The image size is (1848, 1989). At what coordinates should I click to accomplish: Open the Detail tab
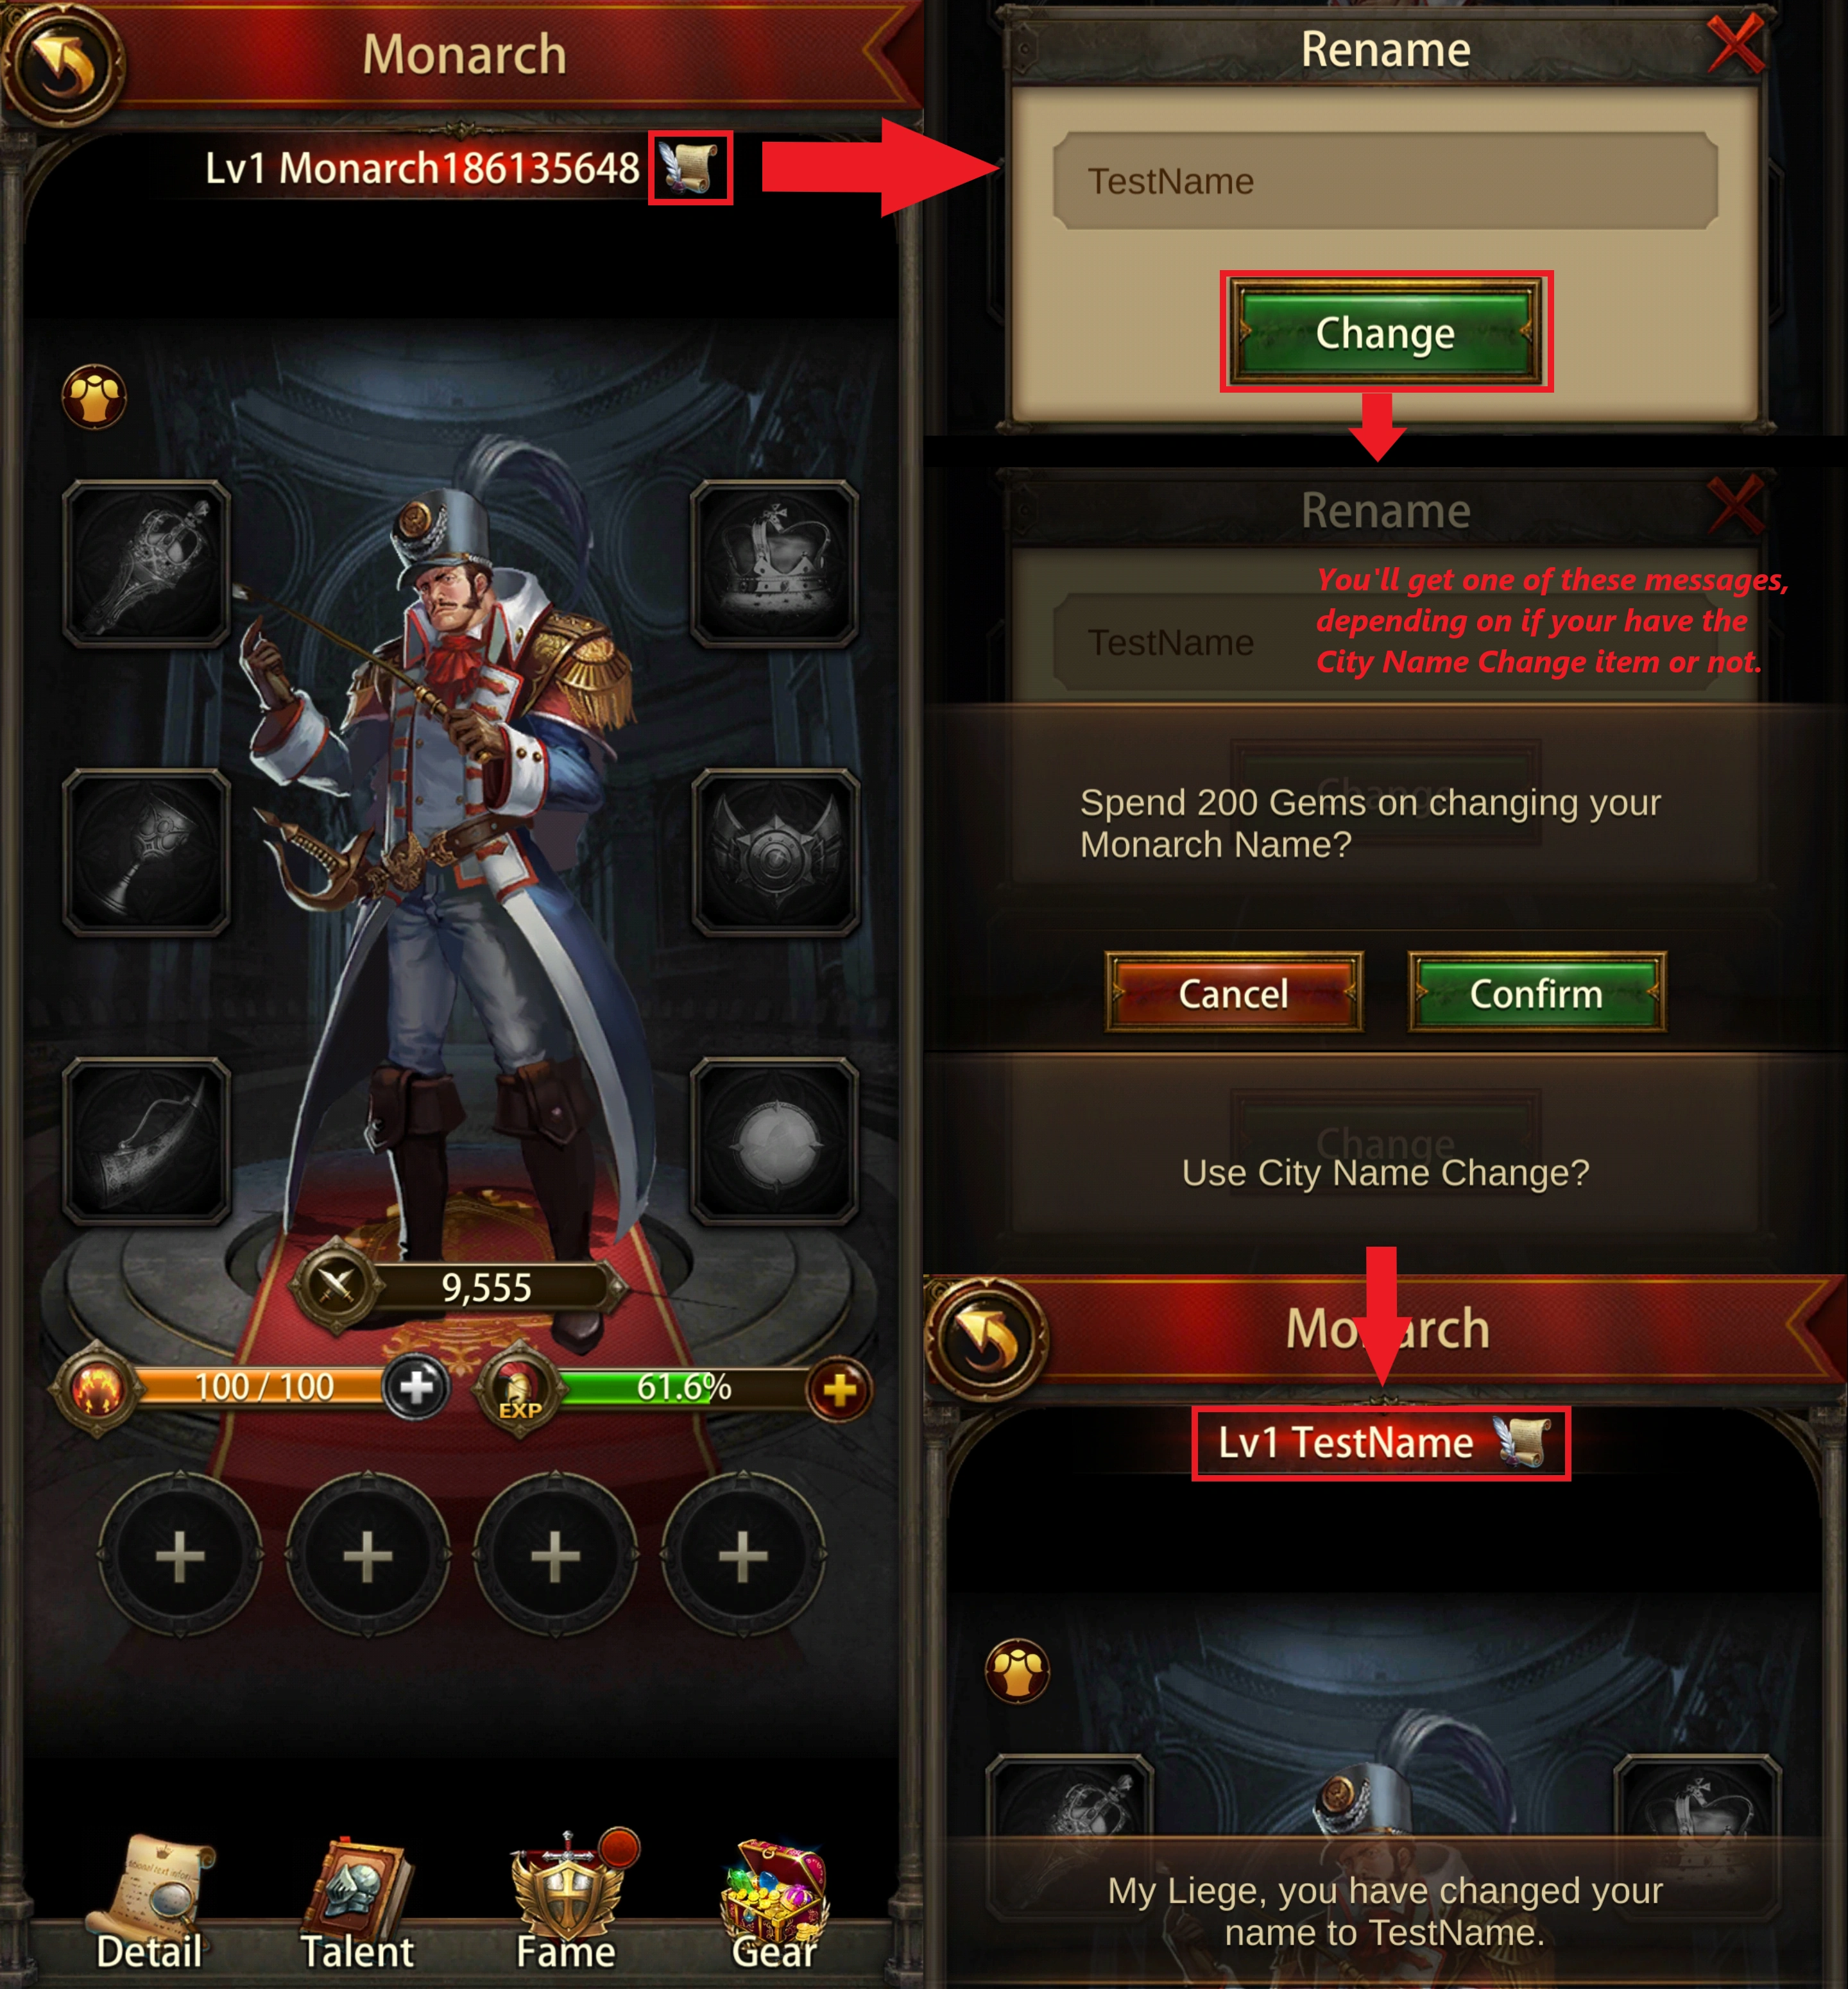149,1904
